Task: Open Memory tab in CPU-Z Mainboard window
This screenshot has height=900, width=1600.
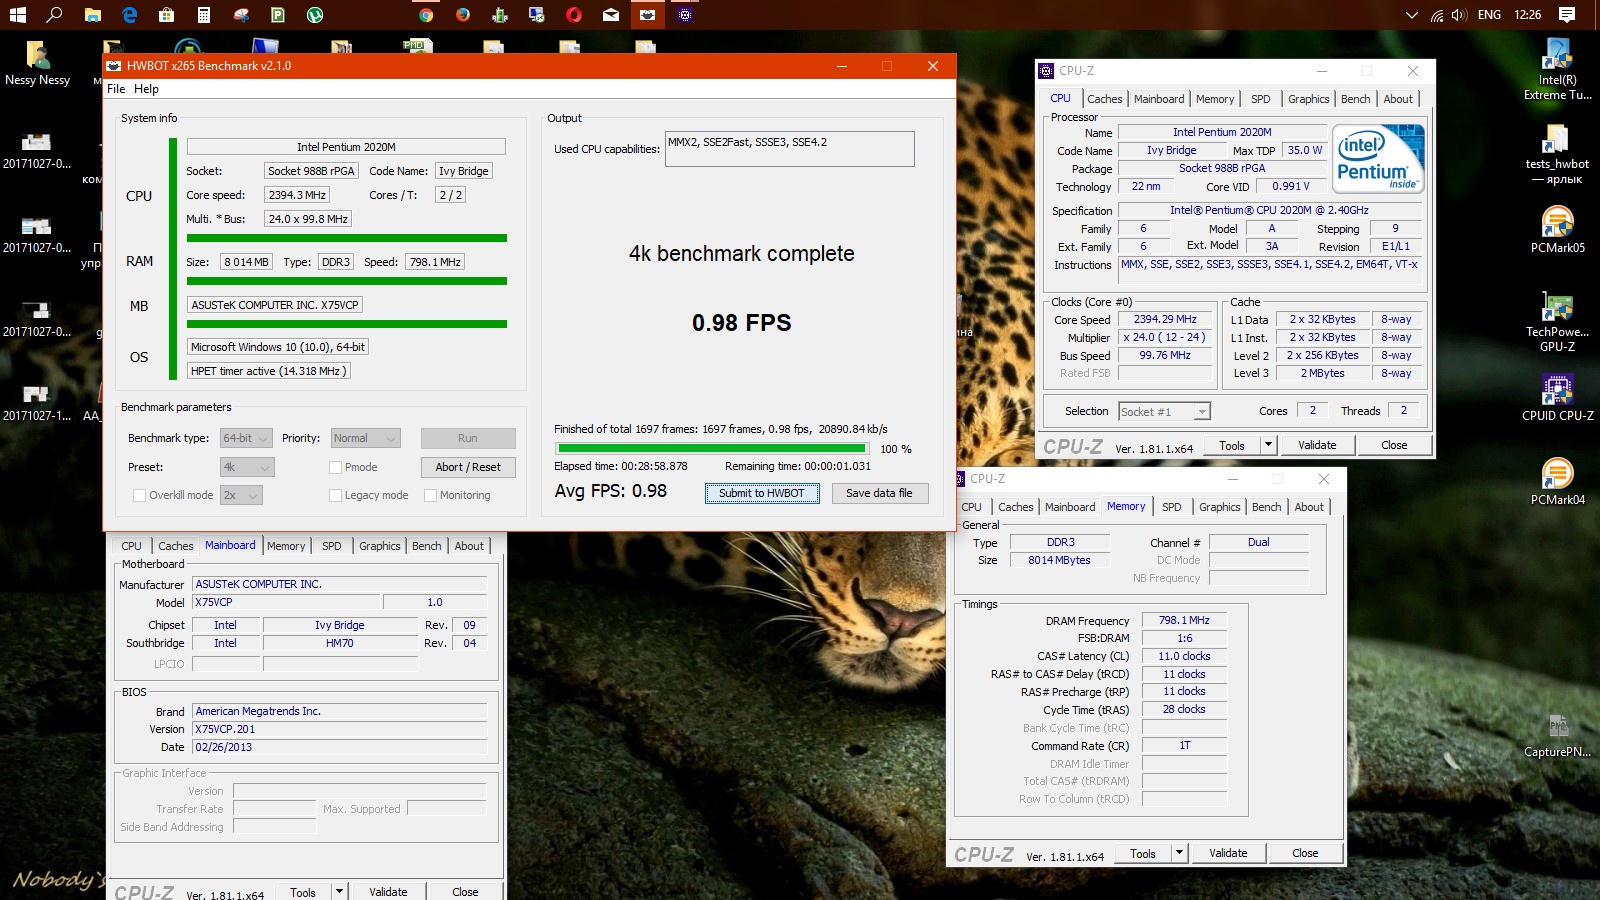Action: tap(286, 546)
